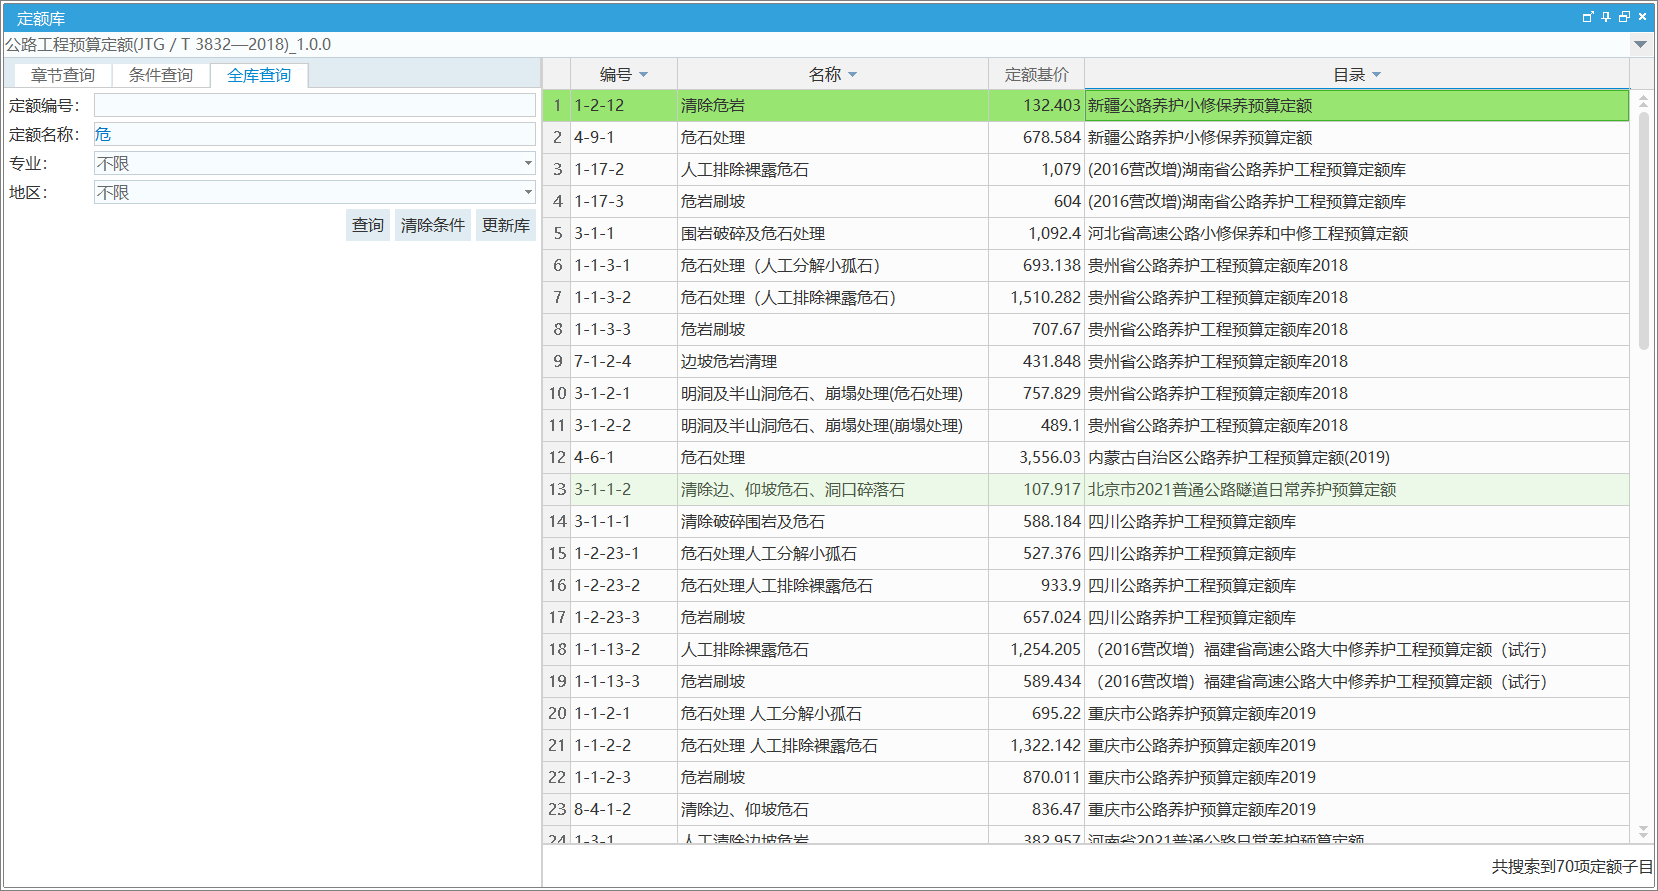Click the scrollbar up arrow
Image resolution: width=1658 pixels, height=891 pixels.
(x=1643, y=100)
